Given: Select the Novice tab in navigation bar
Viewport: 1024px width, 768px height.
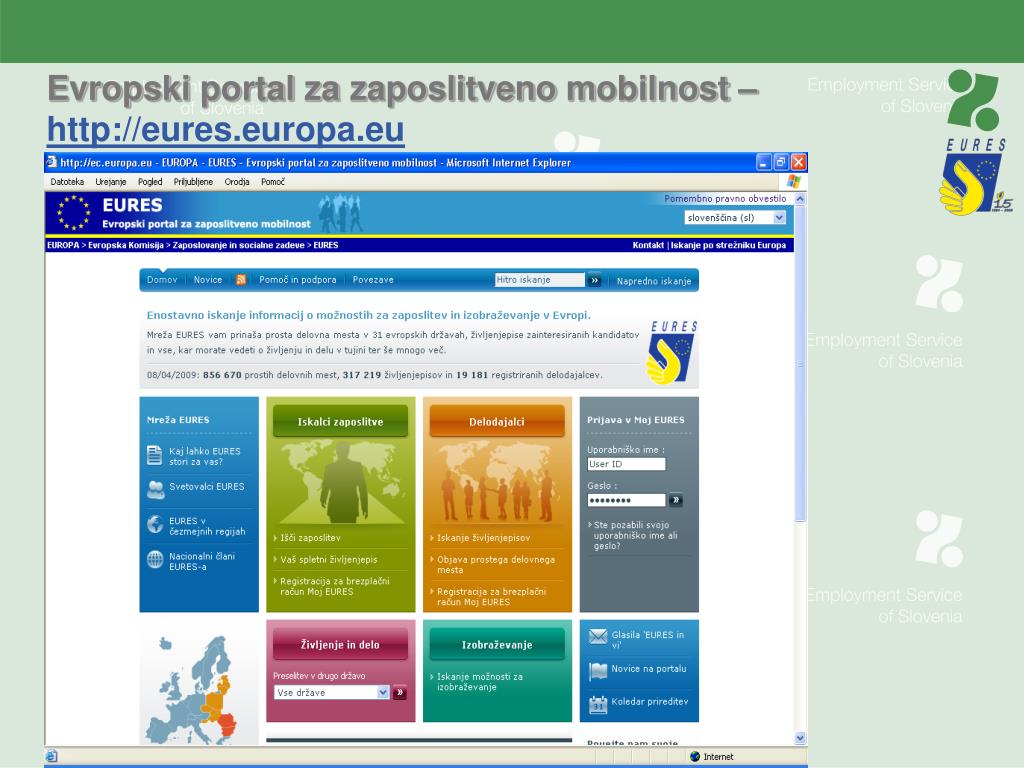Looking at the screenshot, I should 208,280.
